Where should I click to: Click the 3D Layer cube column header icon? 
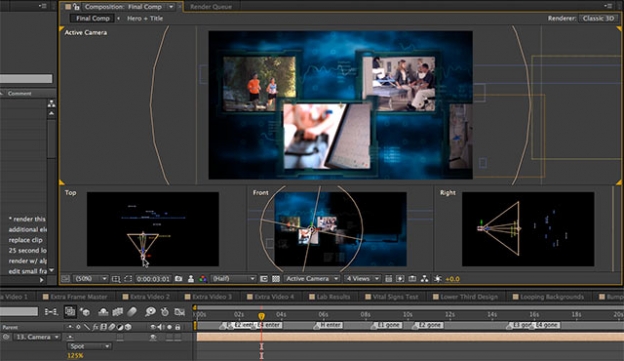point(128,327)
